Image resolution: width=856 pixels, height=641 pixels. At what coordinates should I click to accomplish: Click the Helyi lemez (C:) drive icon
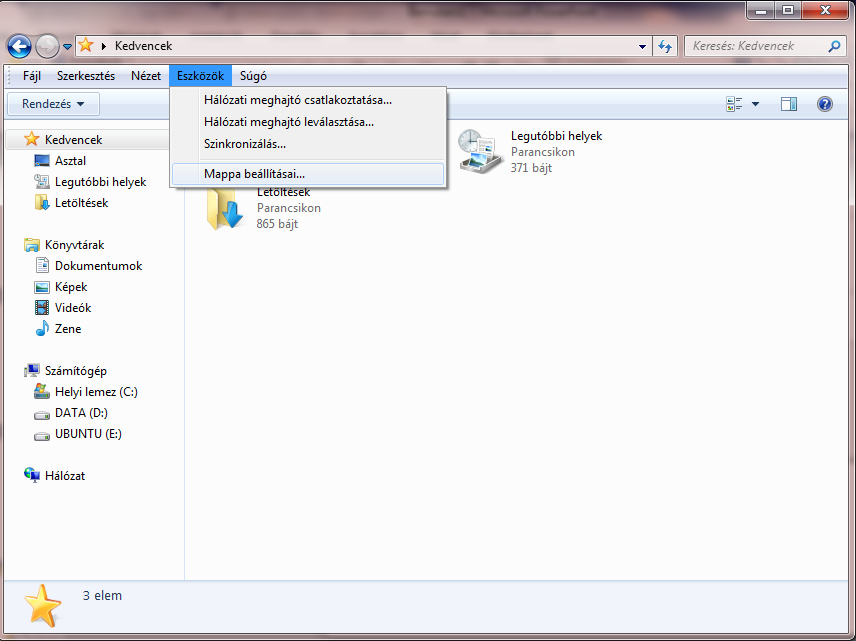[42, 391]
